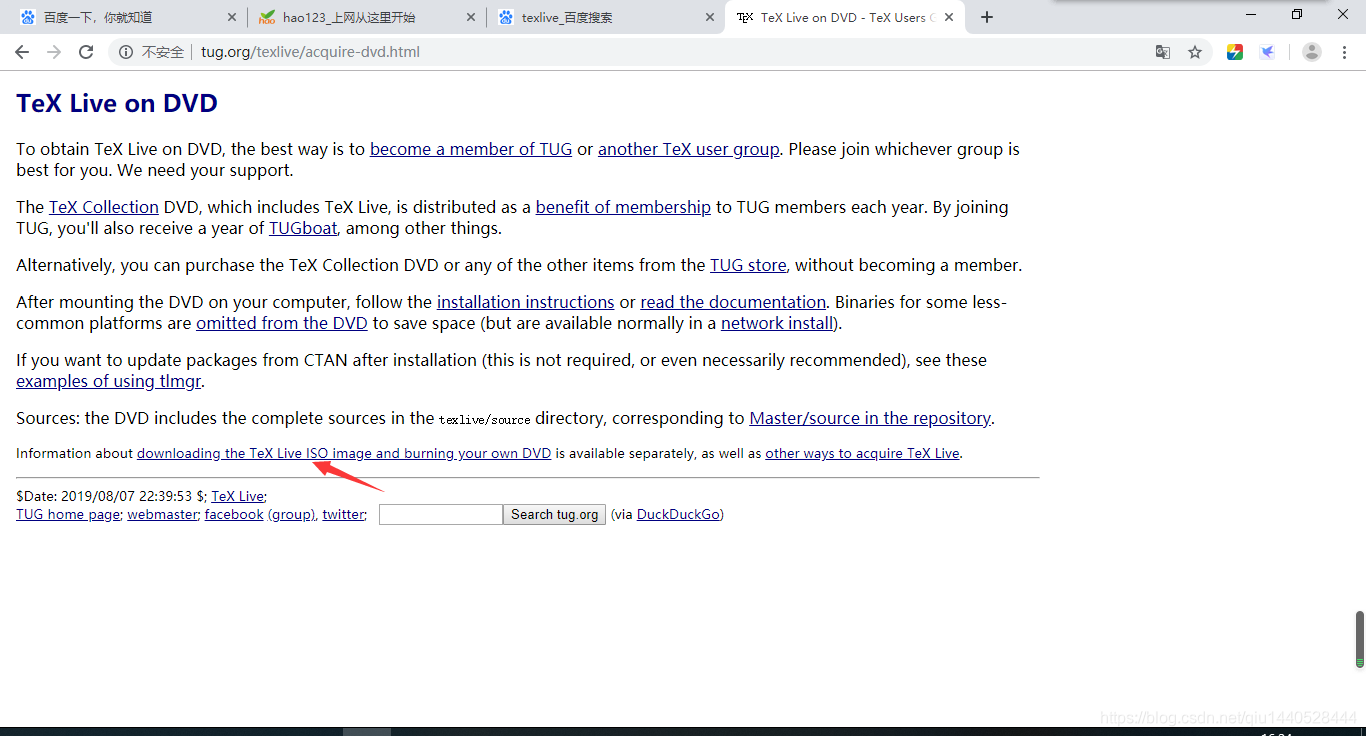Open 'examples of using tlmgr' link
The image size is (1366, 736).
[110, 381]
